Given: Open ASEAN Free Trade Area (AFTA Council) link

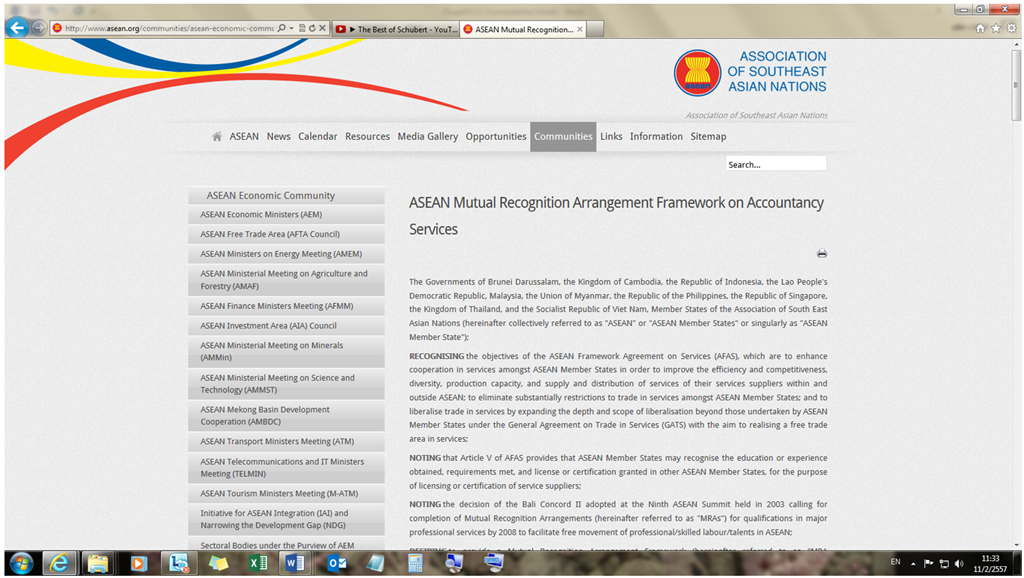Looking at the screenshot, I should point(270,234).
